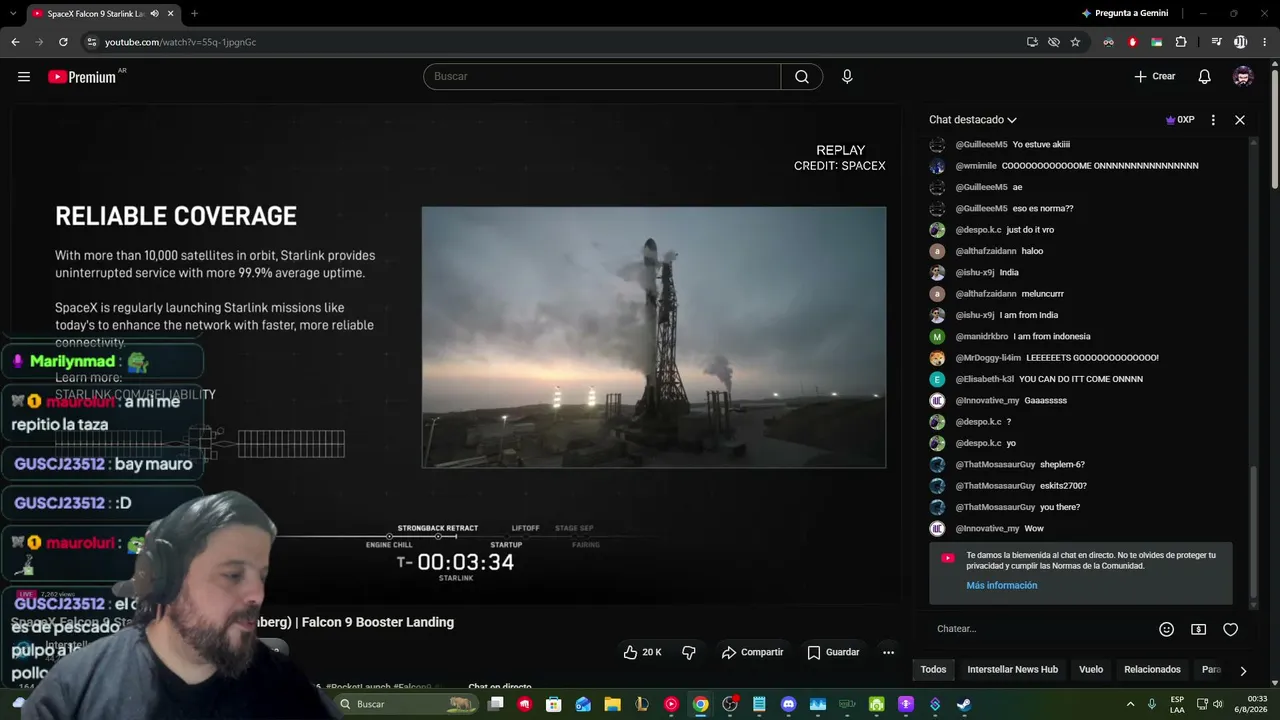The height and width of the screenshot is (720, 1280).
Task: Expand the tab search dropdown
Action: pos(15,14)
